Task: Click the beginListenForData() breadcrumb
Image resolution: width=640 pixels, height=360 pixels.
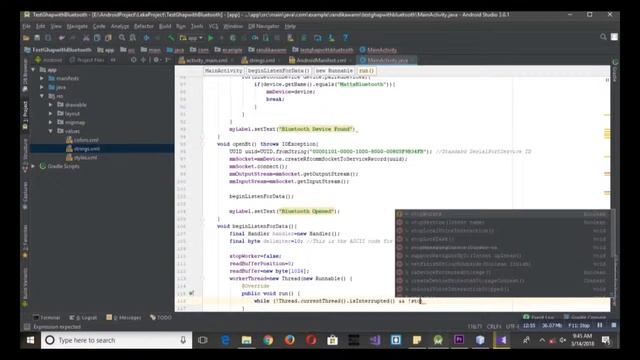Action: coord(279,71)
